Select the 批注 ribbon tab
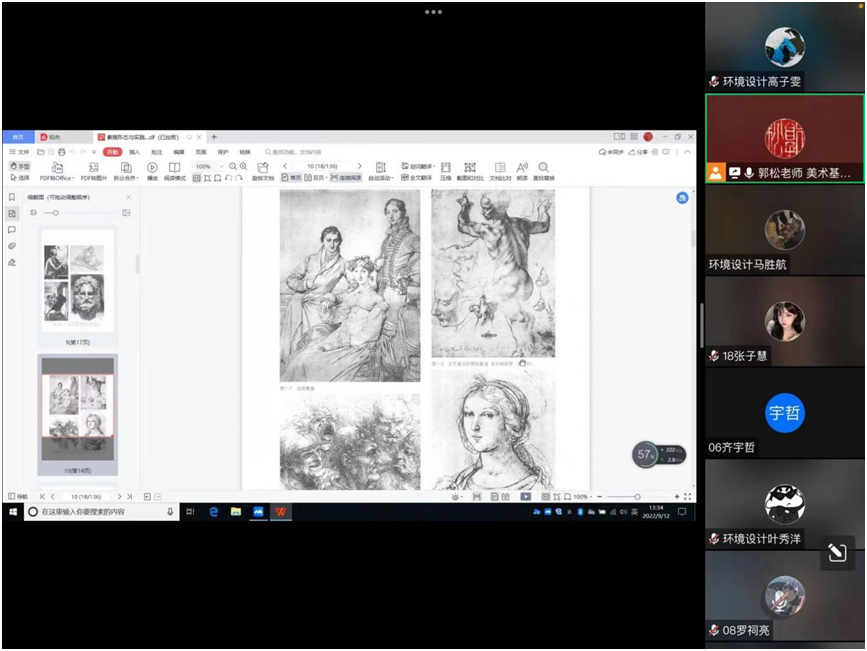This screenshot has height=651, width=867. 156,152
